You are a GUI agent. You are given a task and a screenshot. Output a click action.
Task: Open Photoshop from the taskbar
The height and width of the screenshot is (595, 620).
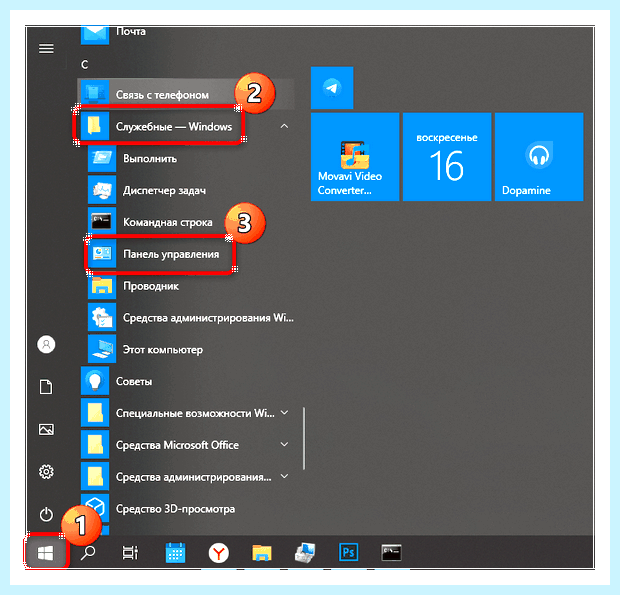[x=348, y=552]
